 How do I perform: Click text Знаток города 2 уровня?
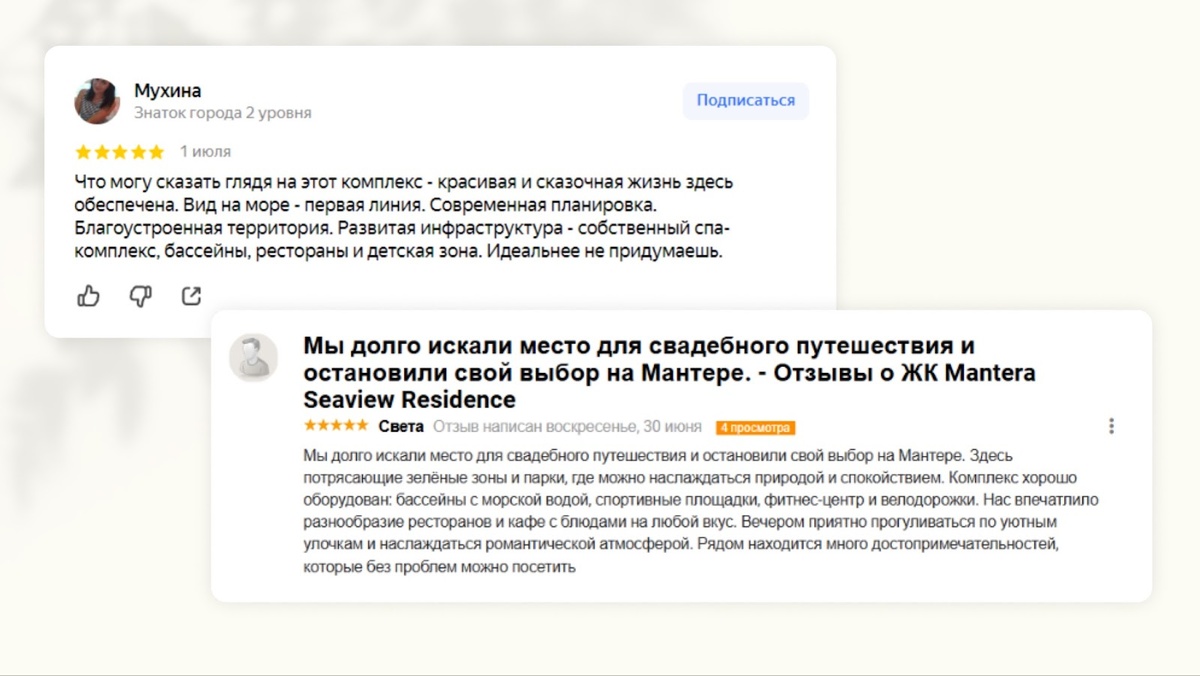(223, 113)
